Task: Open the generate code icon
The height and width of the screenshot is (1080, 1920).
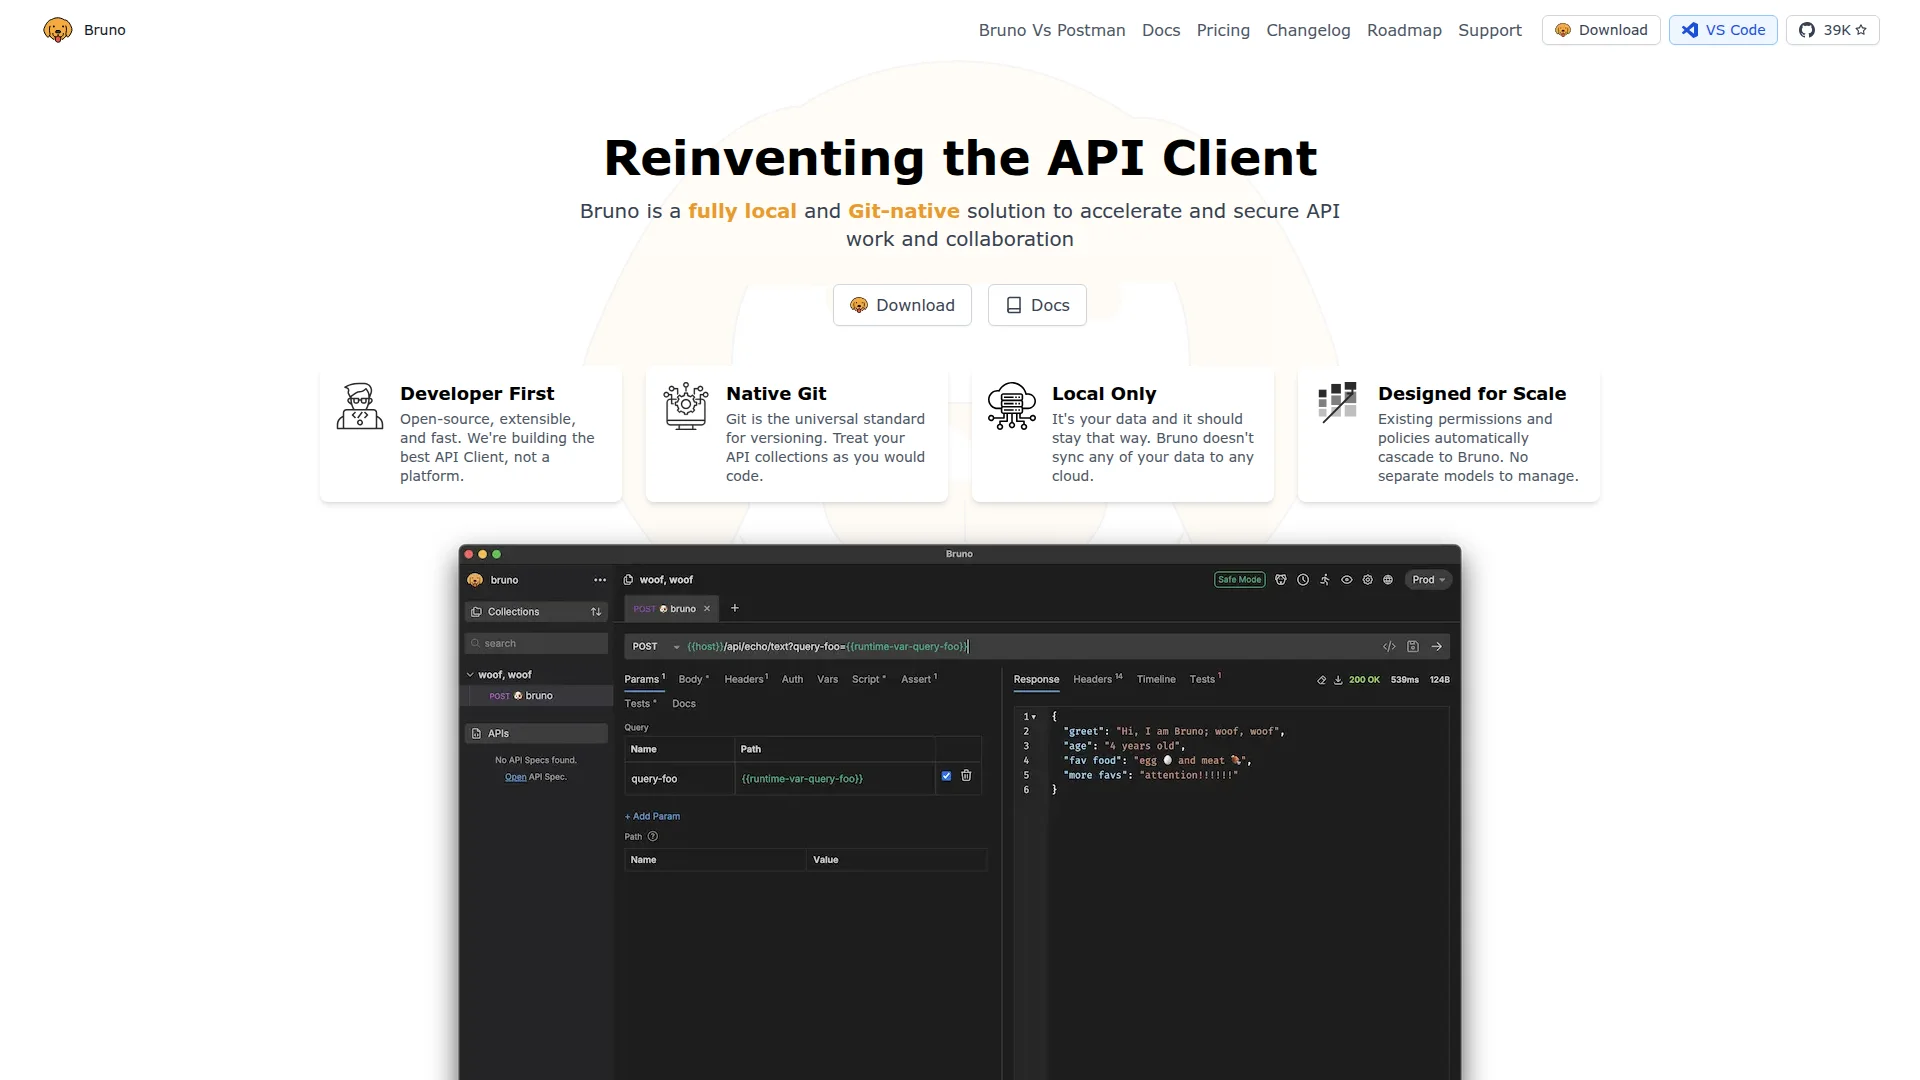Action: pos(1389,647)
